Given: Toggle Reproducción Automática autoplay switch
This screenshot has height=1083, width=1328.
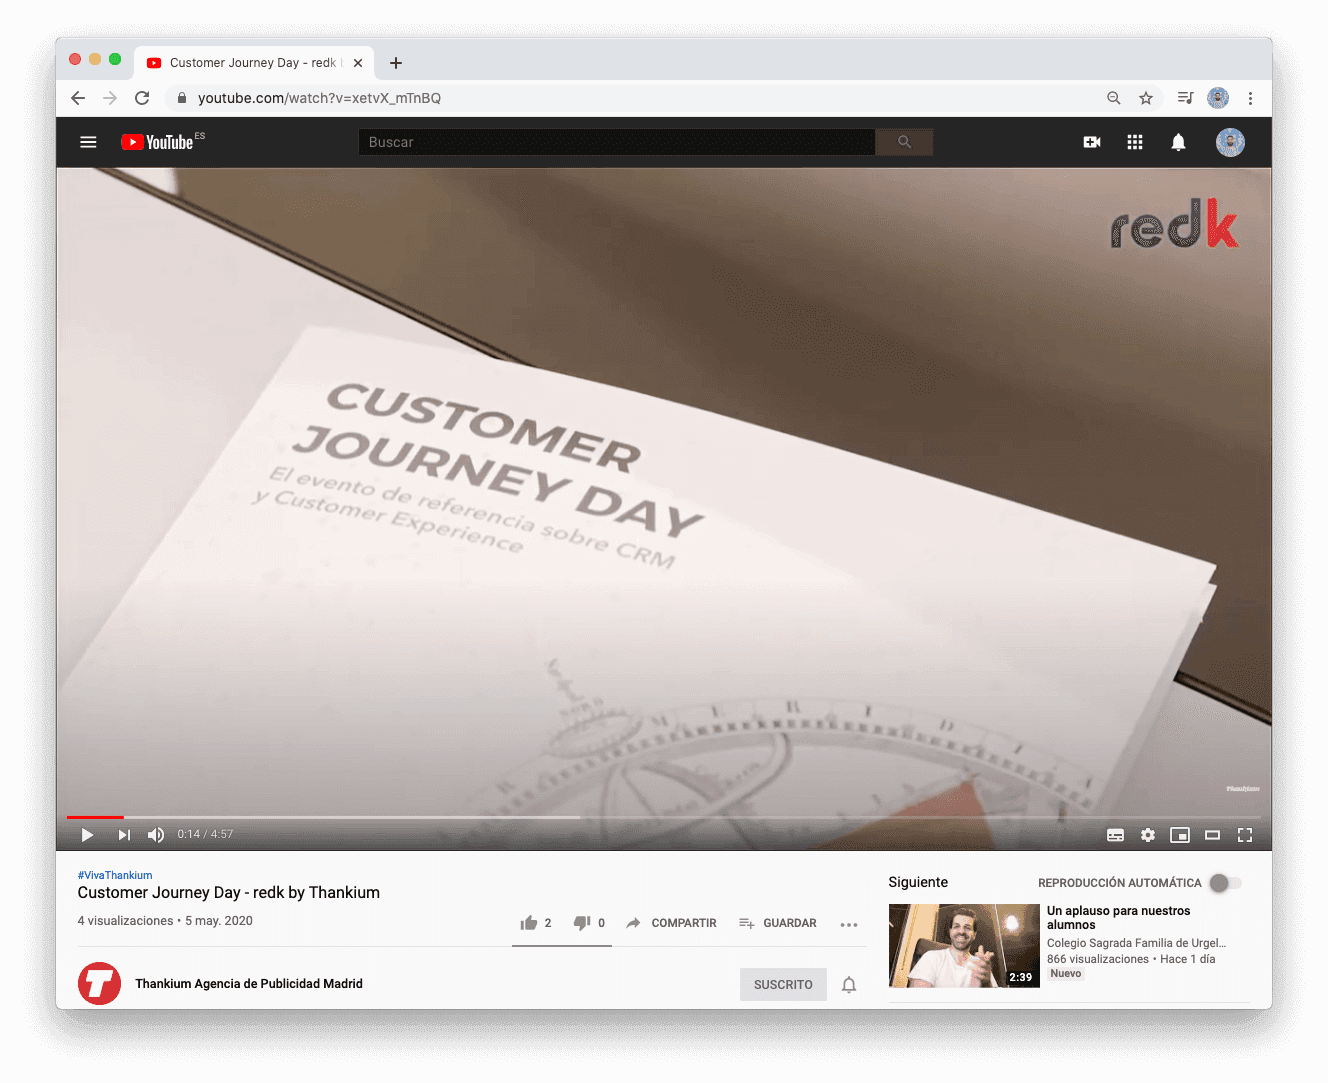Looking at the screenshot, I should click(1226, 883).
